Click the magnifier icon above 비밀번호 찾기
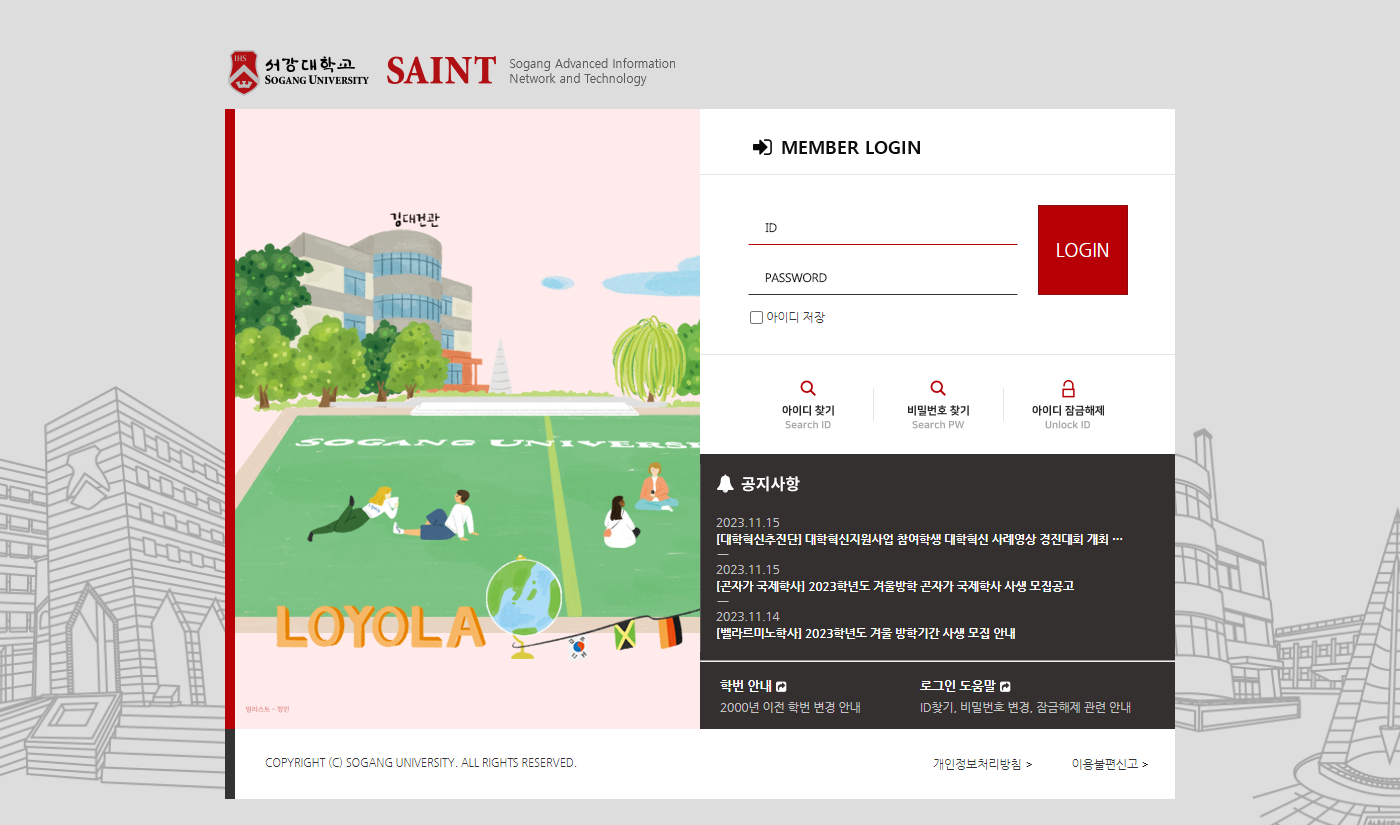This screenshot has width=1400, height=825. pyautogui.click(x=938, y=388)
